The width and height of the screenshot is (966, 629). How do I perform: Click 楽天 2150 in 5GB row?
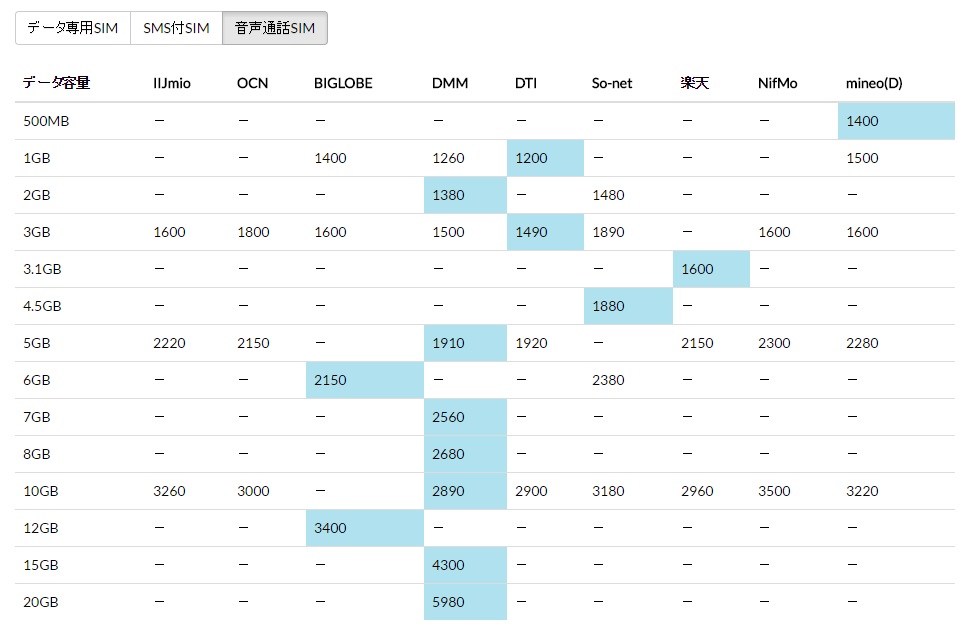(697, 343)
